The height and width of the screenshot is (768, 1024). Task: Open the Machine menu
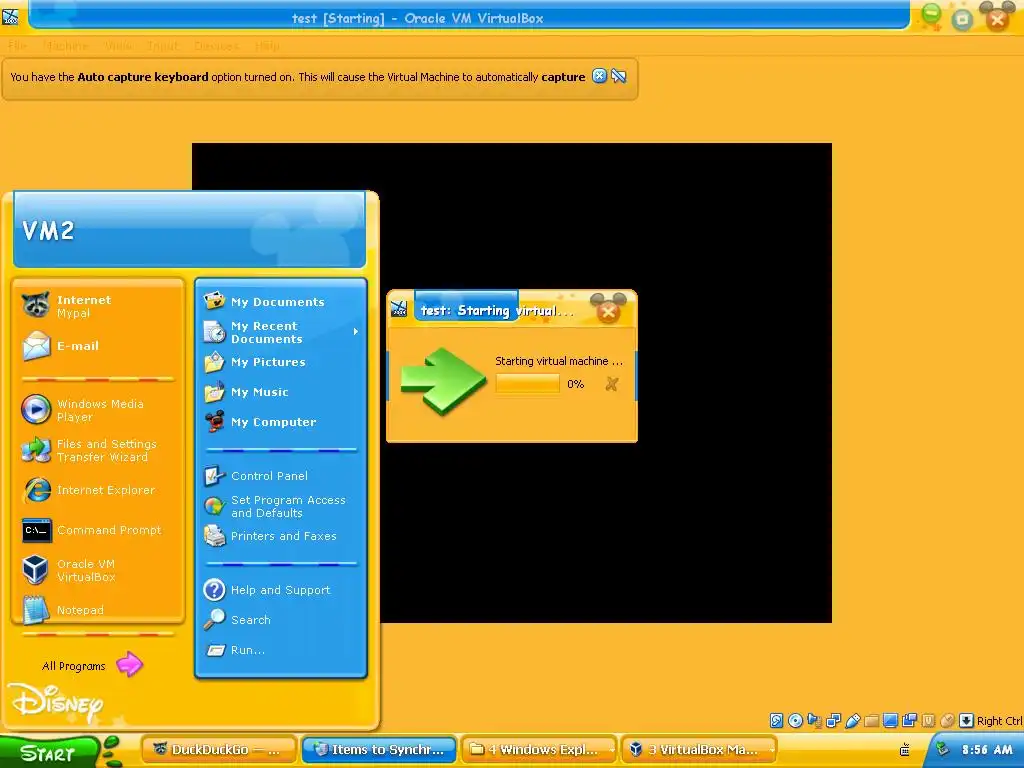point(66,46)
